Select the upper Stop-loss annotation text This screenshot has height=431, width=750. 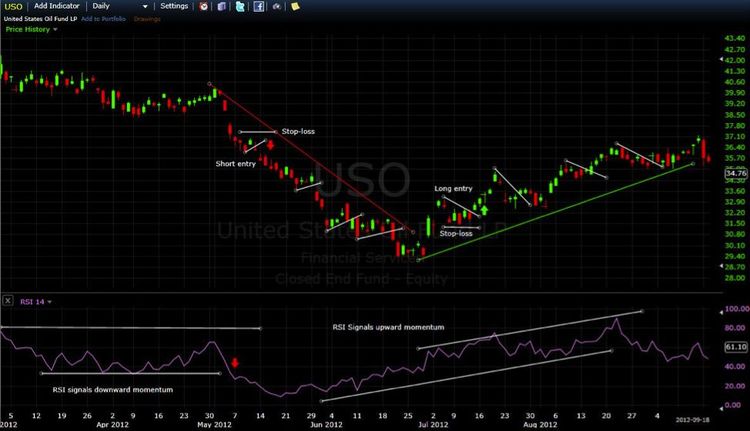click(298, 131)
